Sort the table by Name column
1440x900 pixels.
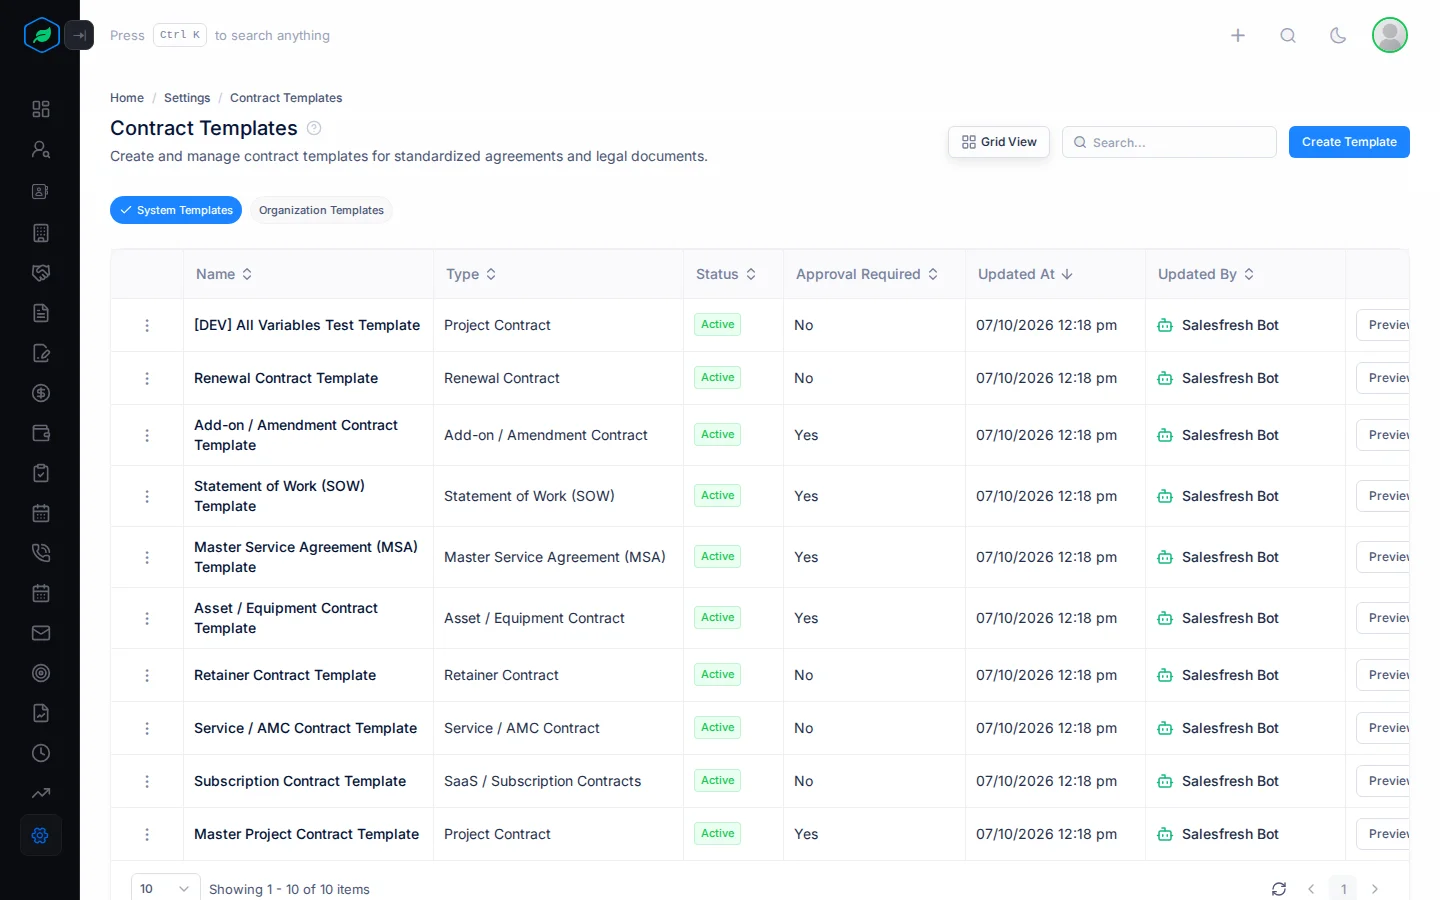224,274
